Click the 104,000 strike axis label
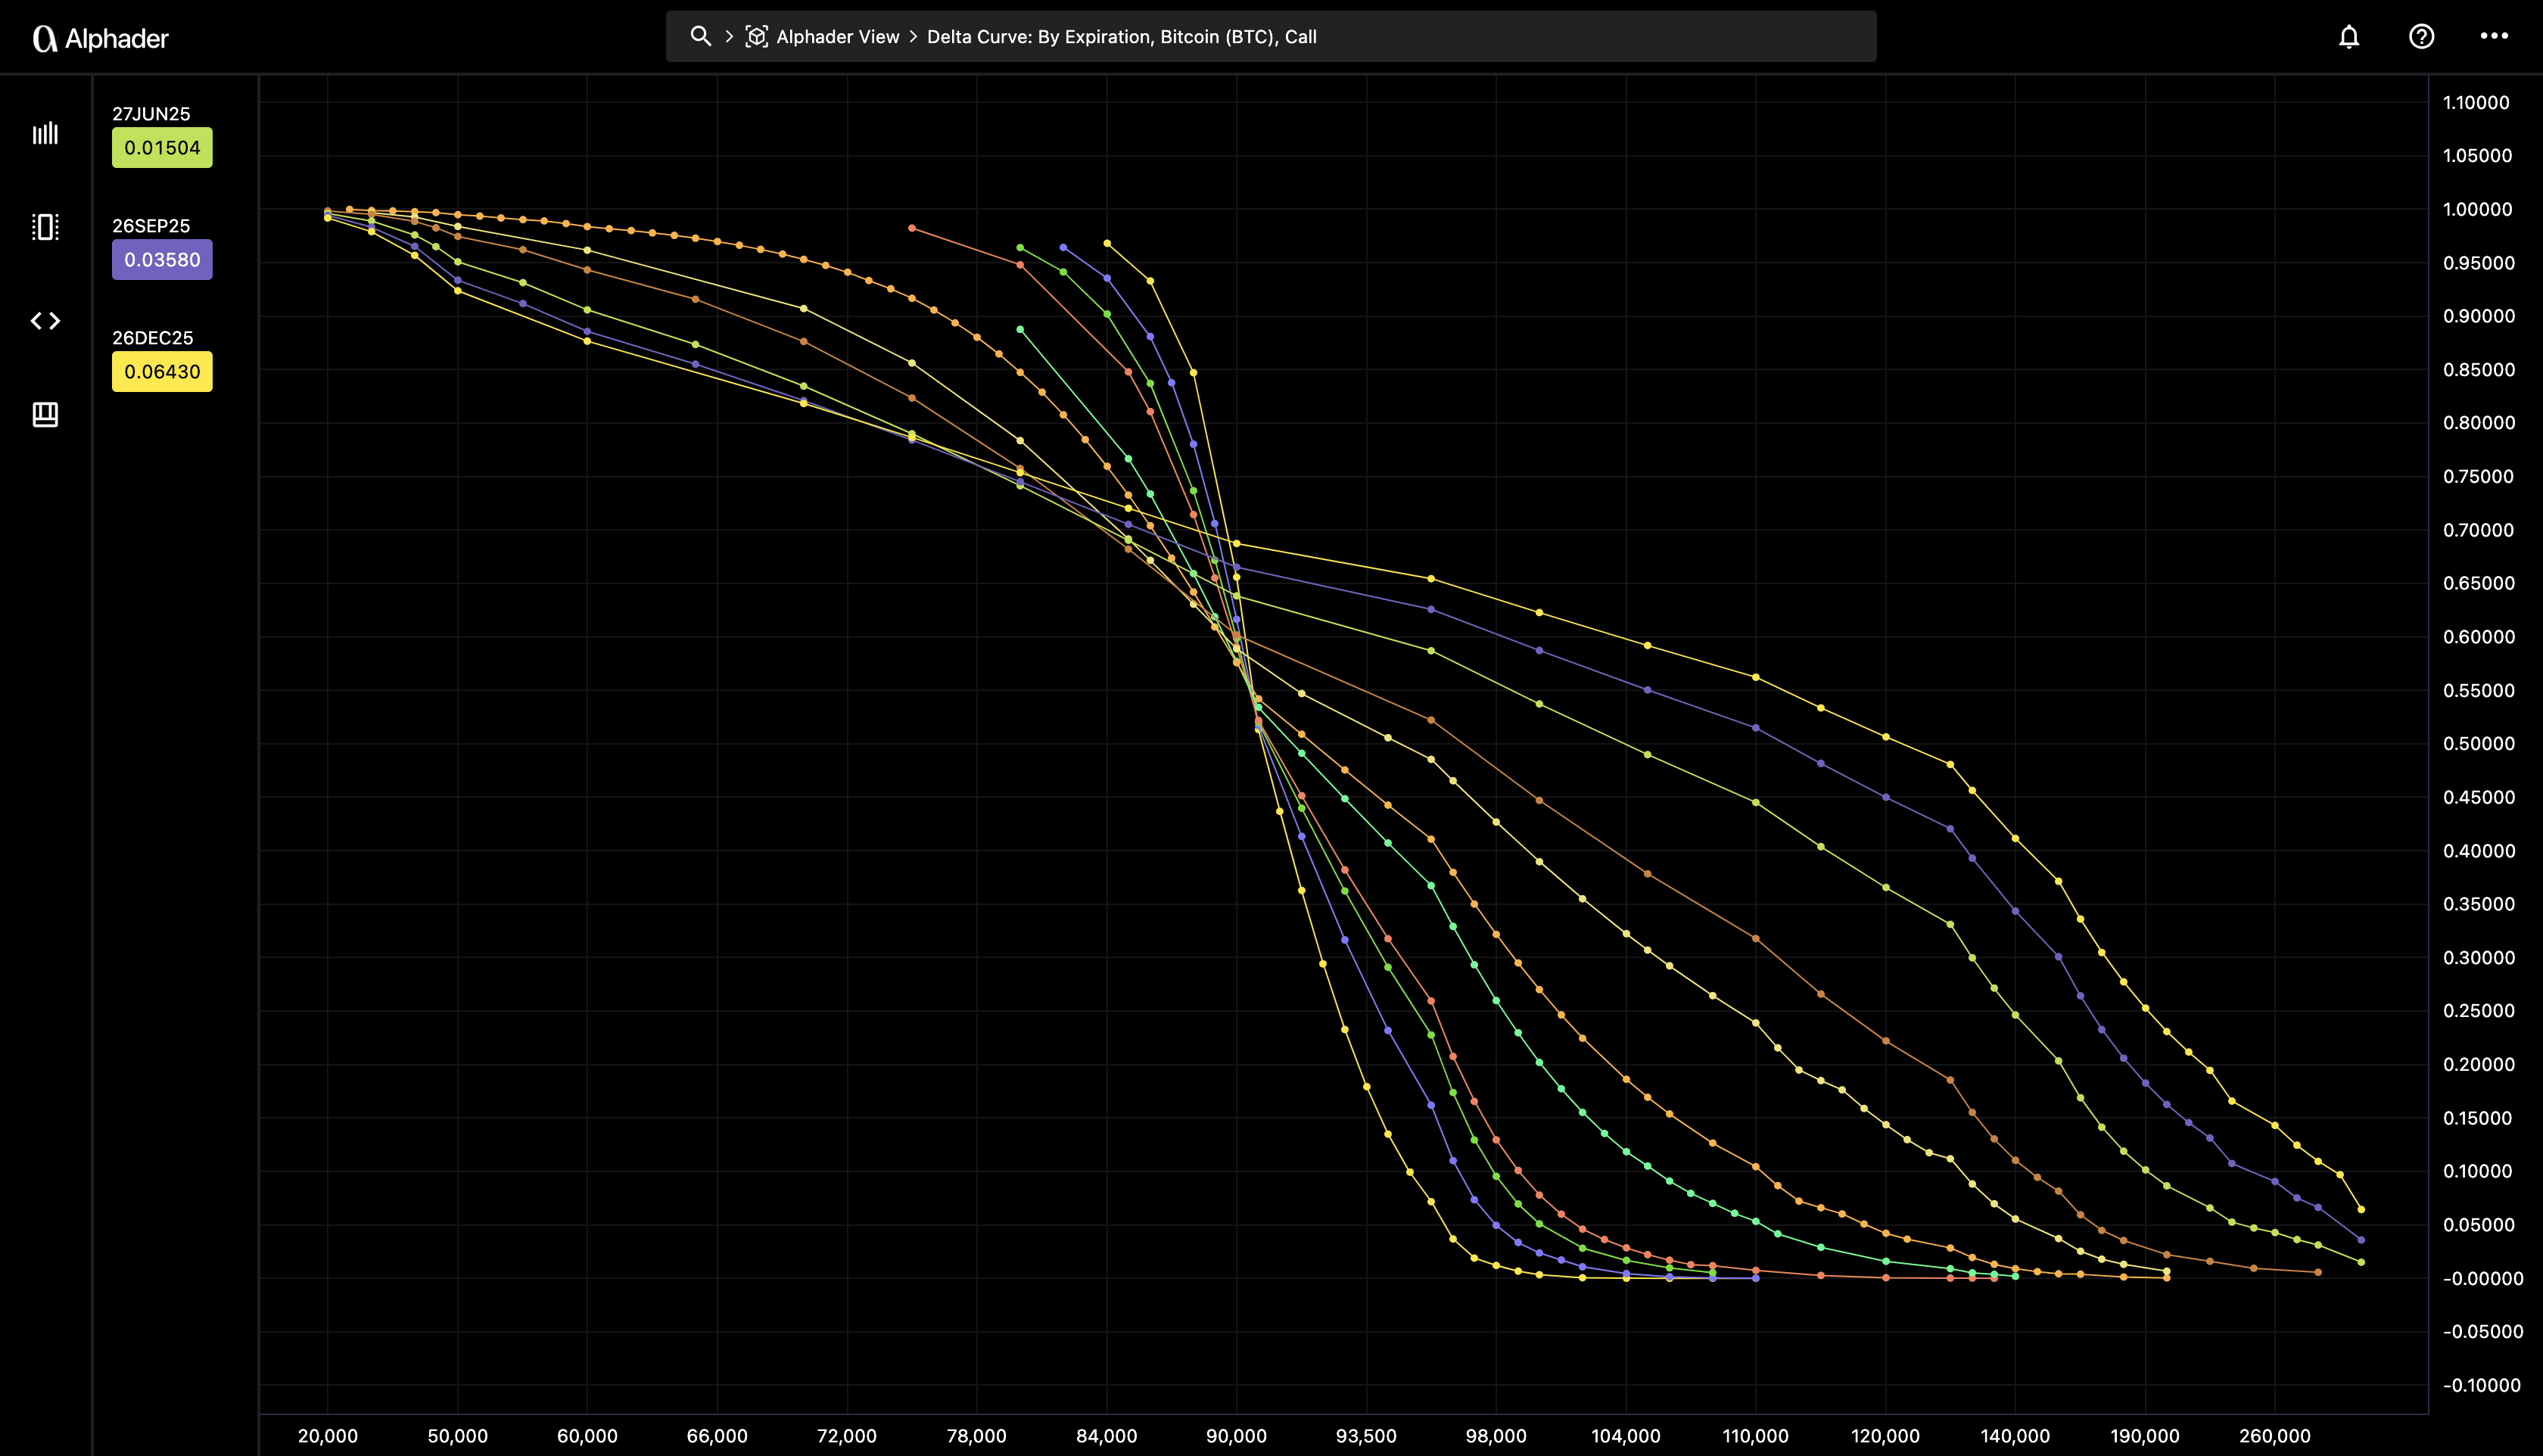 (1626, 1436)
